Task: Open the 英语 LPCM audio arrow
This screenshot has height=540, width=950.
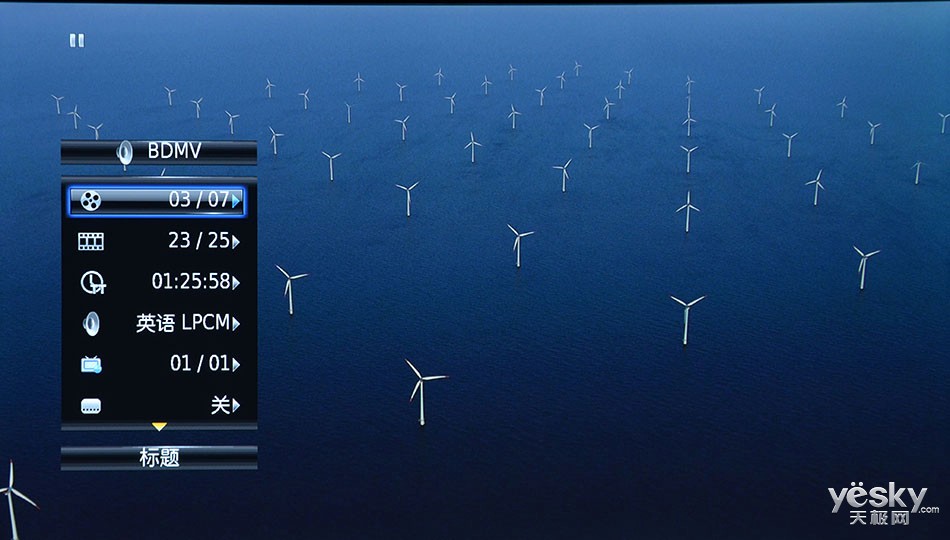Action: click(236, 324)
